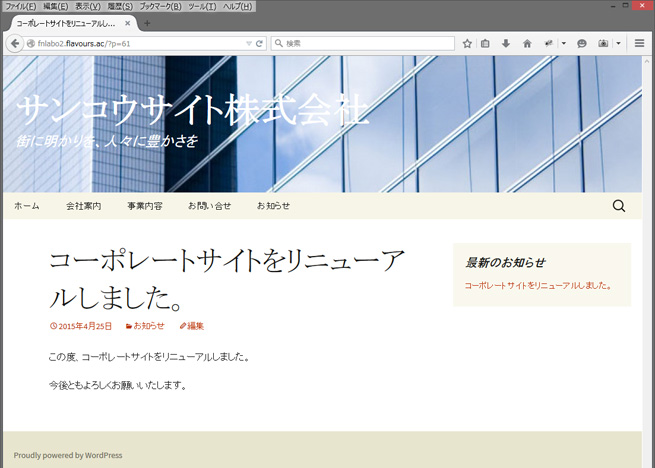Close the current browser tab
The height and width of the screenshot is (468, 655).
click(x=127, y=23)
